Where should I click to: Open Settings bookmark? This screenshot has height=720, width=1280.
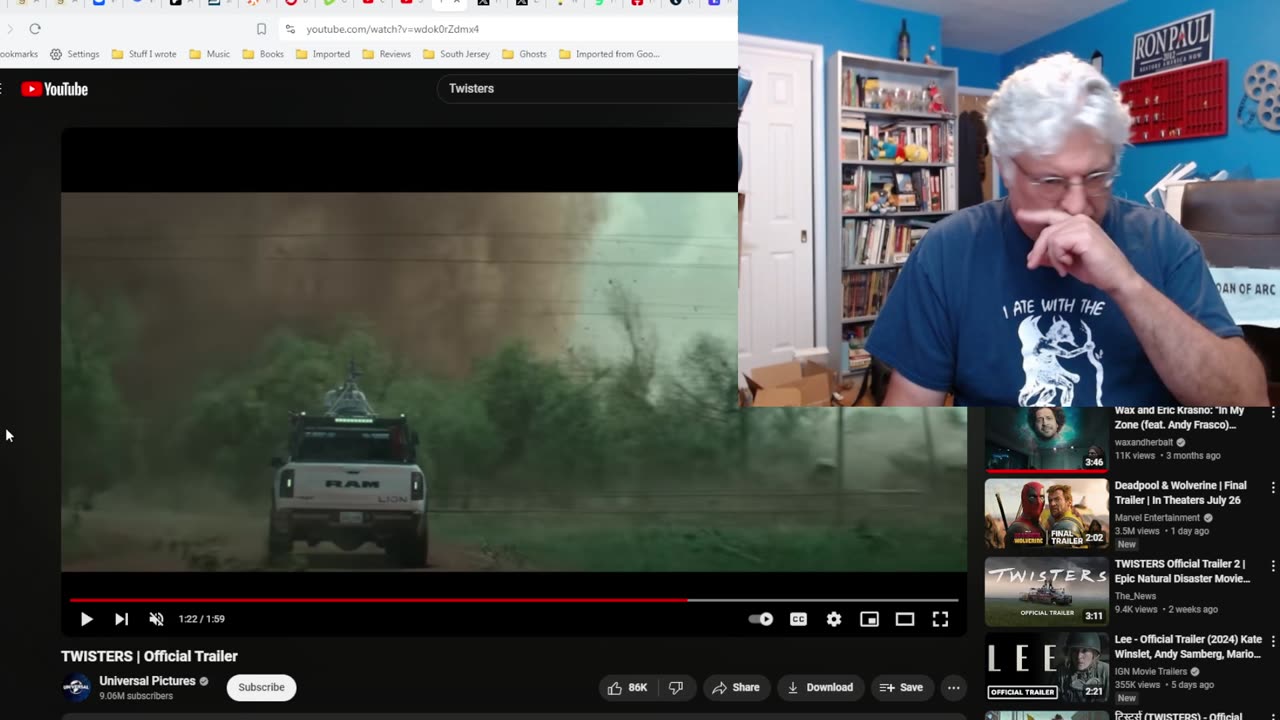75,54
